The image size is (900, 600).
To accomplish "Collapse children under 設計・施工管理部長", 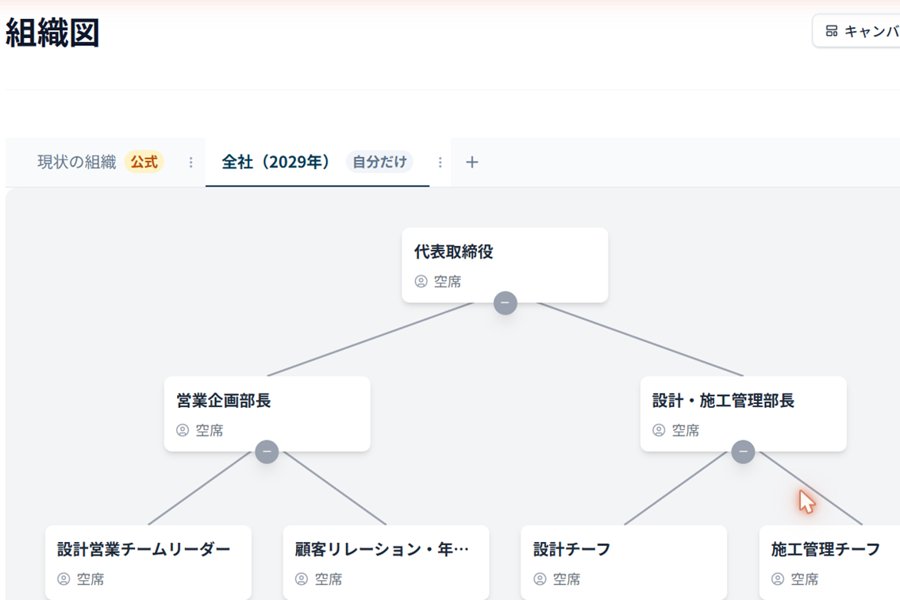I will [743, 452].
